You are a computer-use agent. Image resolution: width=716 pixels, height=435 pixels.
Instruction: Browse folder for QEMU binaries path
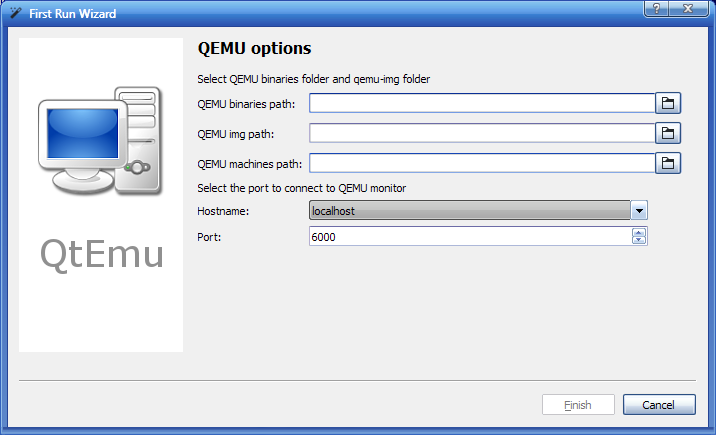pyautogui.click(x=668, y=103)
